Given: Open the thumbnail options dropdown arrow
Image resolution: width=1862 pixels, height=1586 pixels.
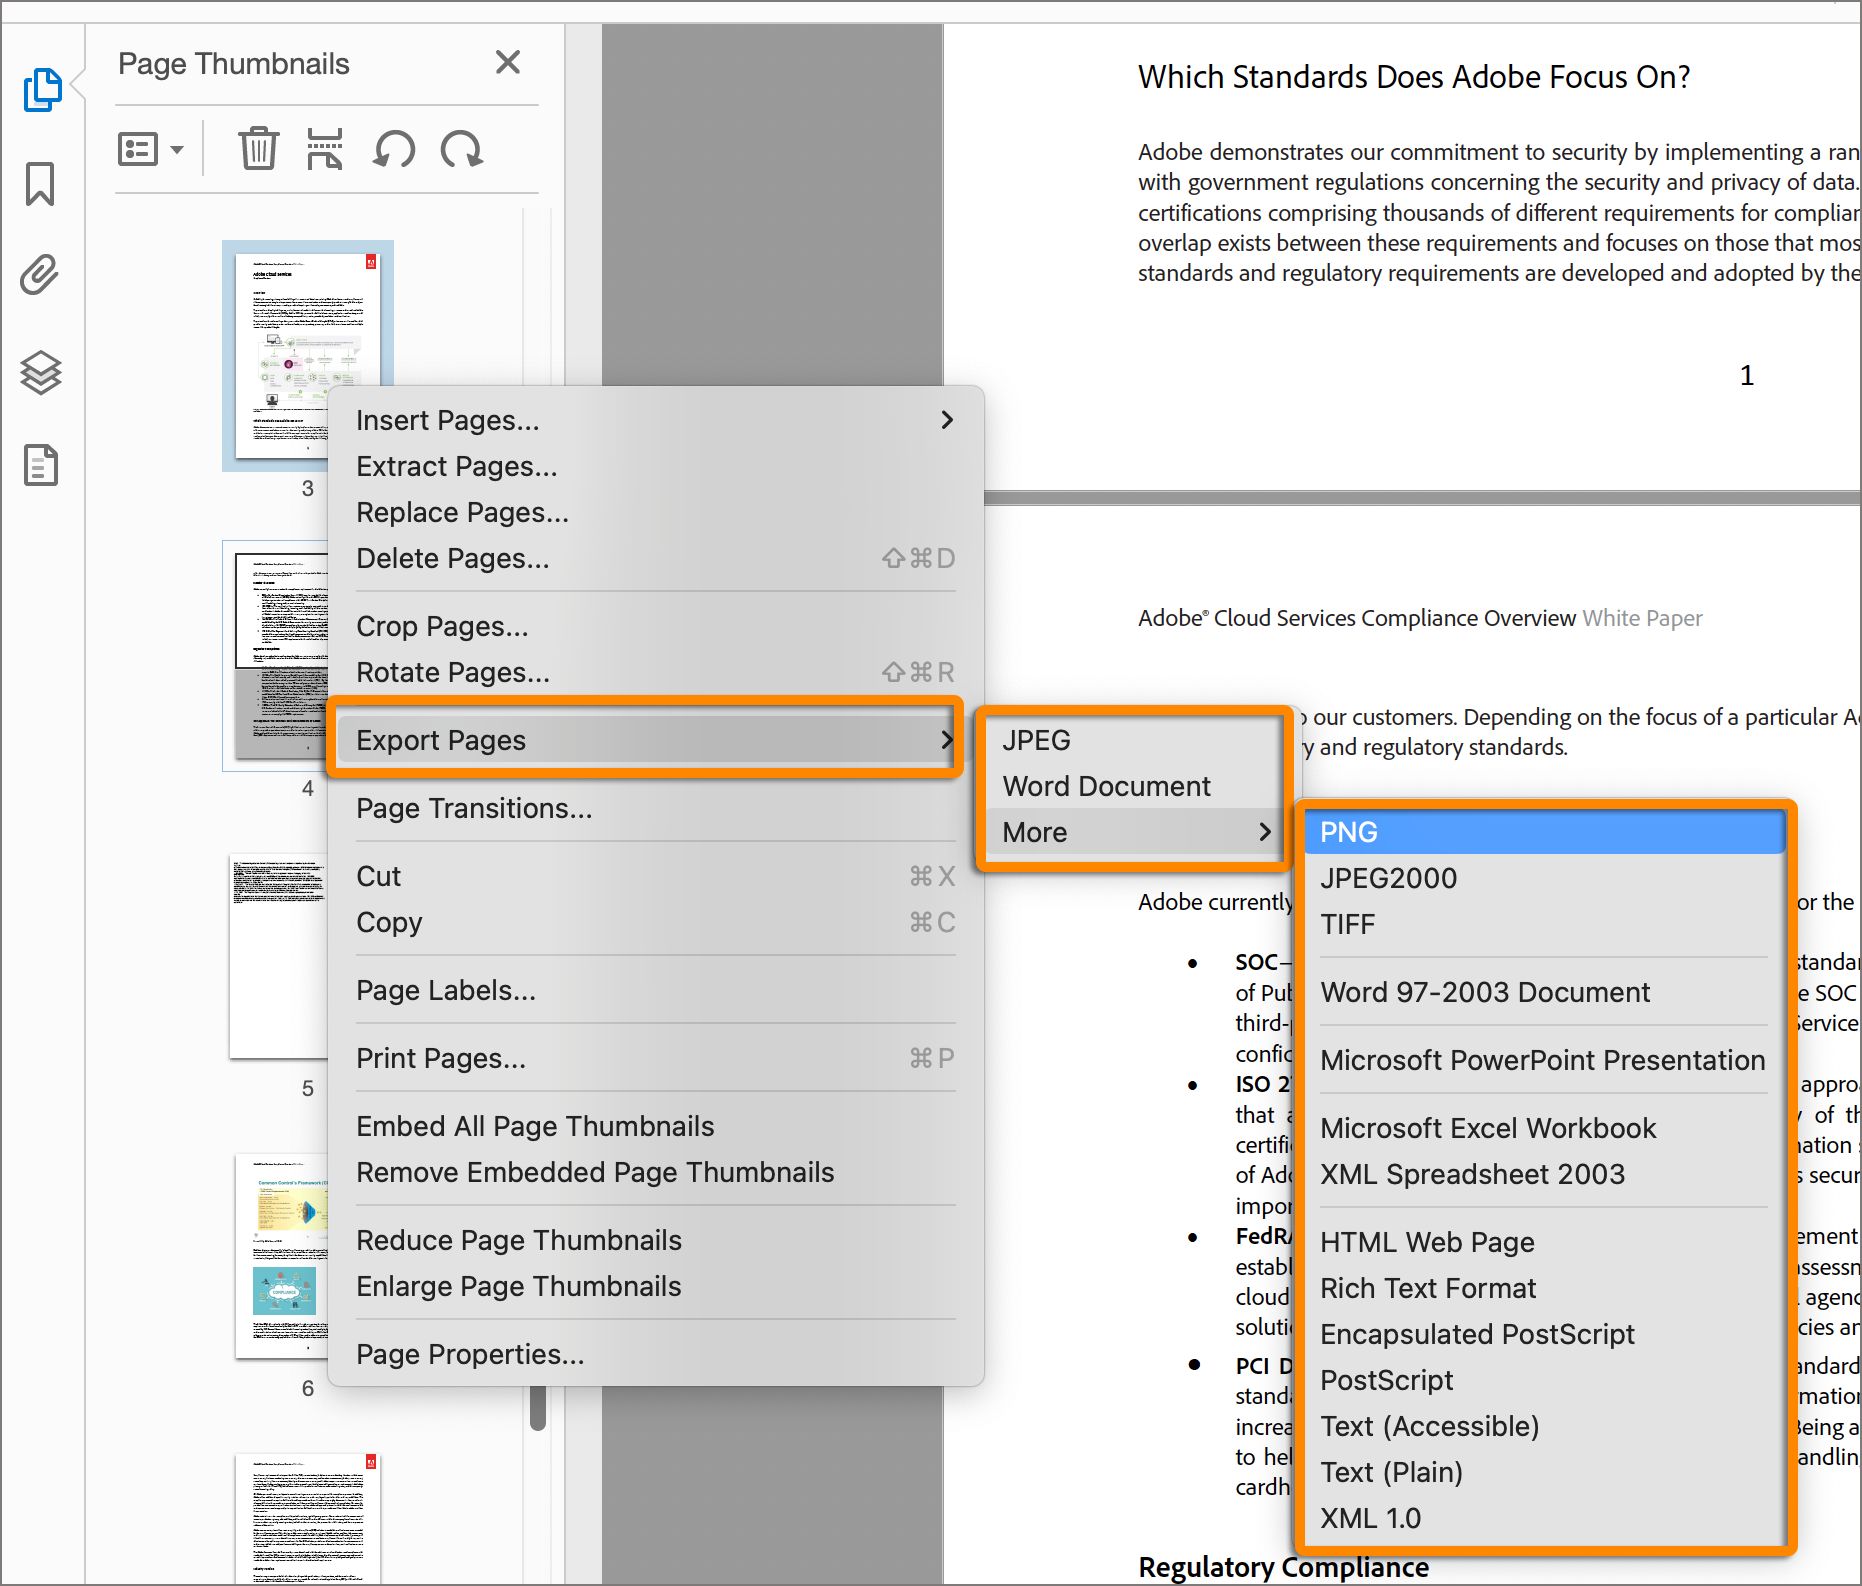Looking at the screenshot, I should (178, 149).
